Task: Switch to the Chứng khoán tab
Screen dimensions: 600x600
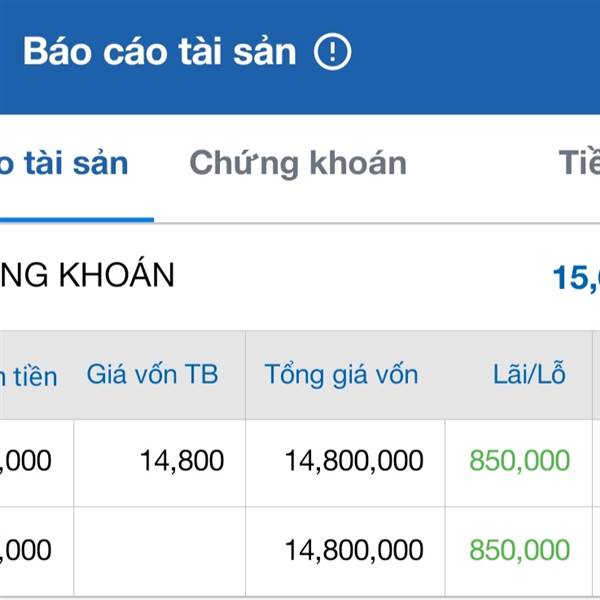Action: click(298, 163)
